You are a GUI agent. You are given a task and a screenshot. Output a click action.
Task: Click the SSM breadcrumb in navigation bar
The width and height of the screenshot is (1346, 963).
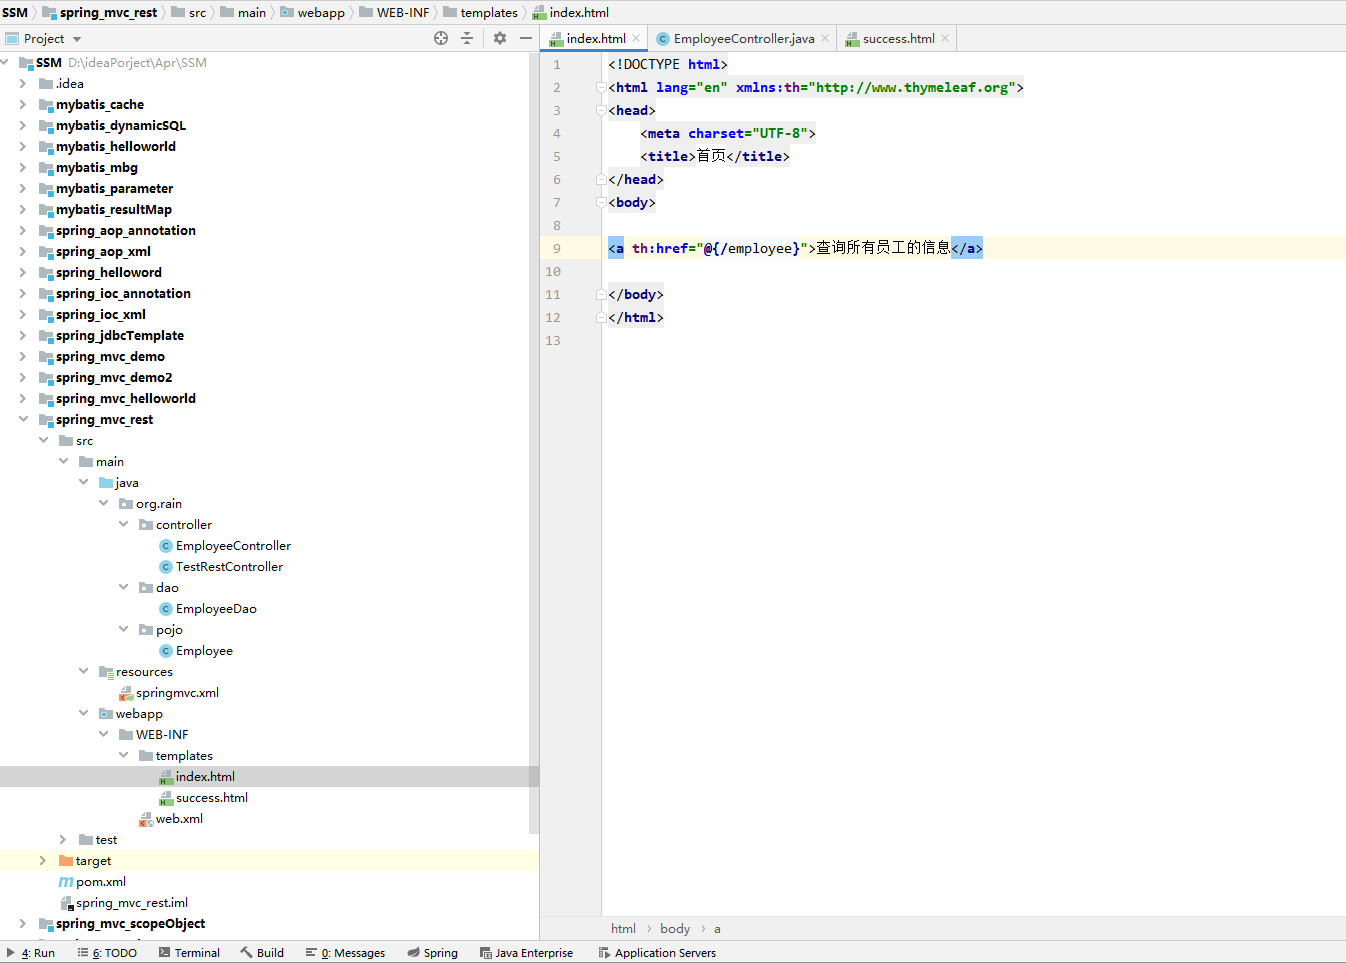[x=15, y=12]
